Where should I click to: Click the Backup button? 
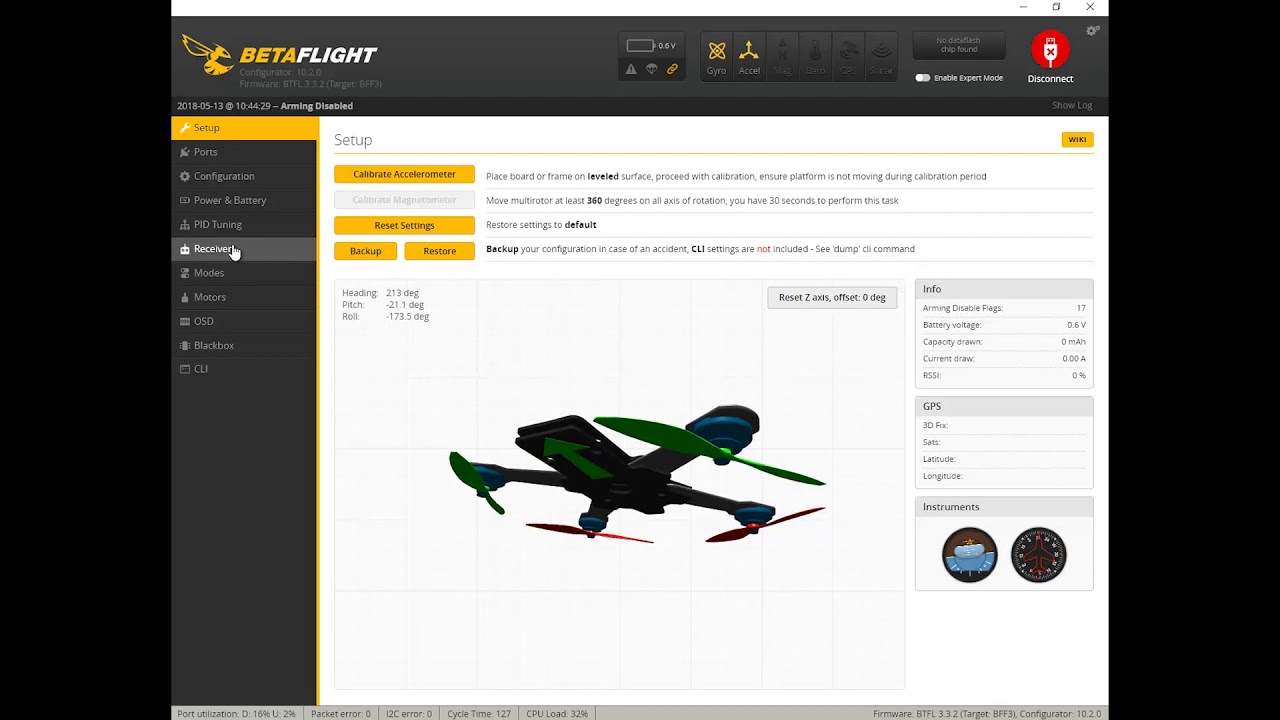(x=365, y=251)
